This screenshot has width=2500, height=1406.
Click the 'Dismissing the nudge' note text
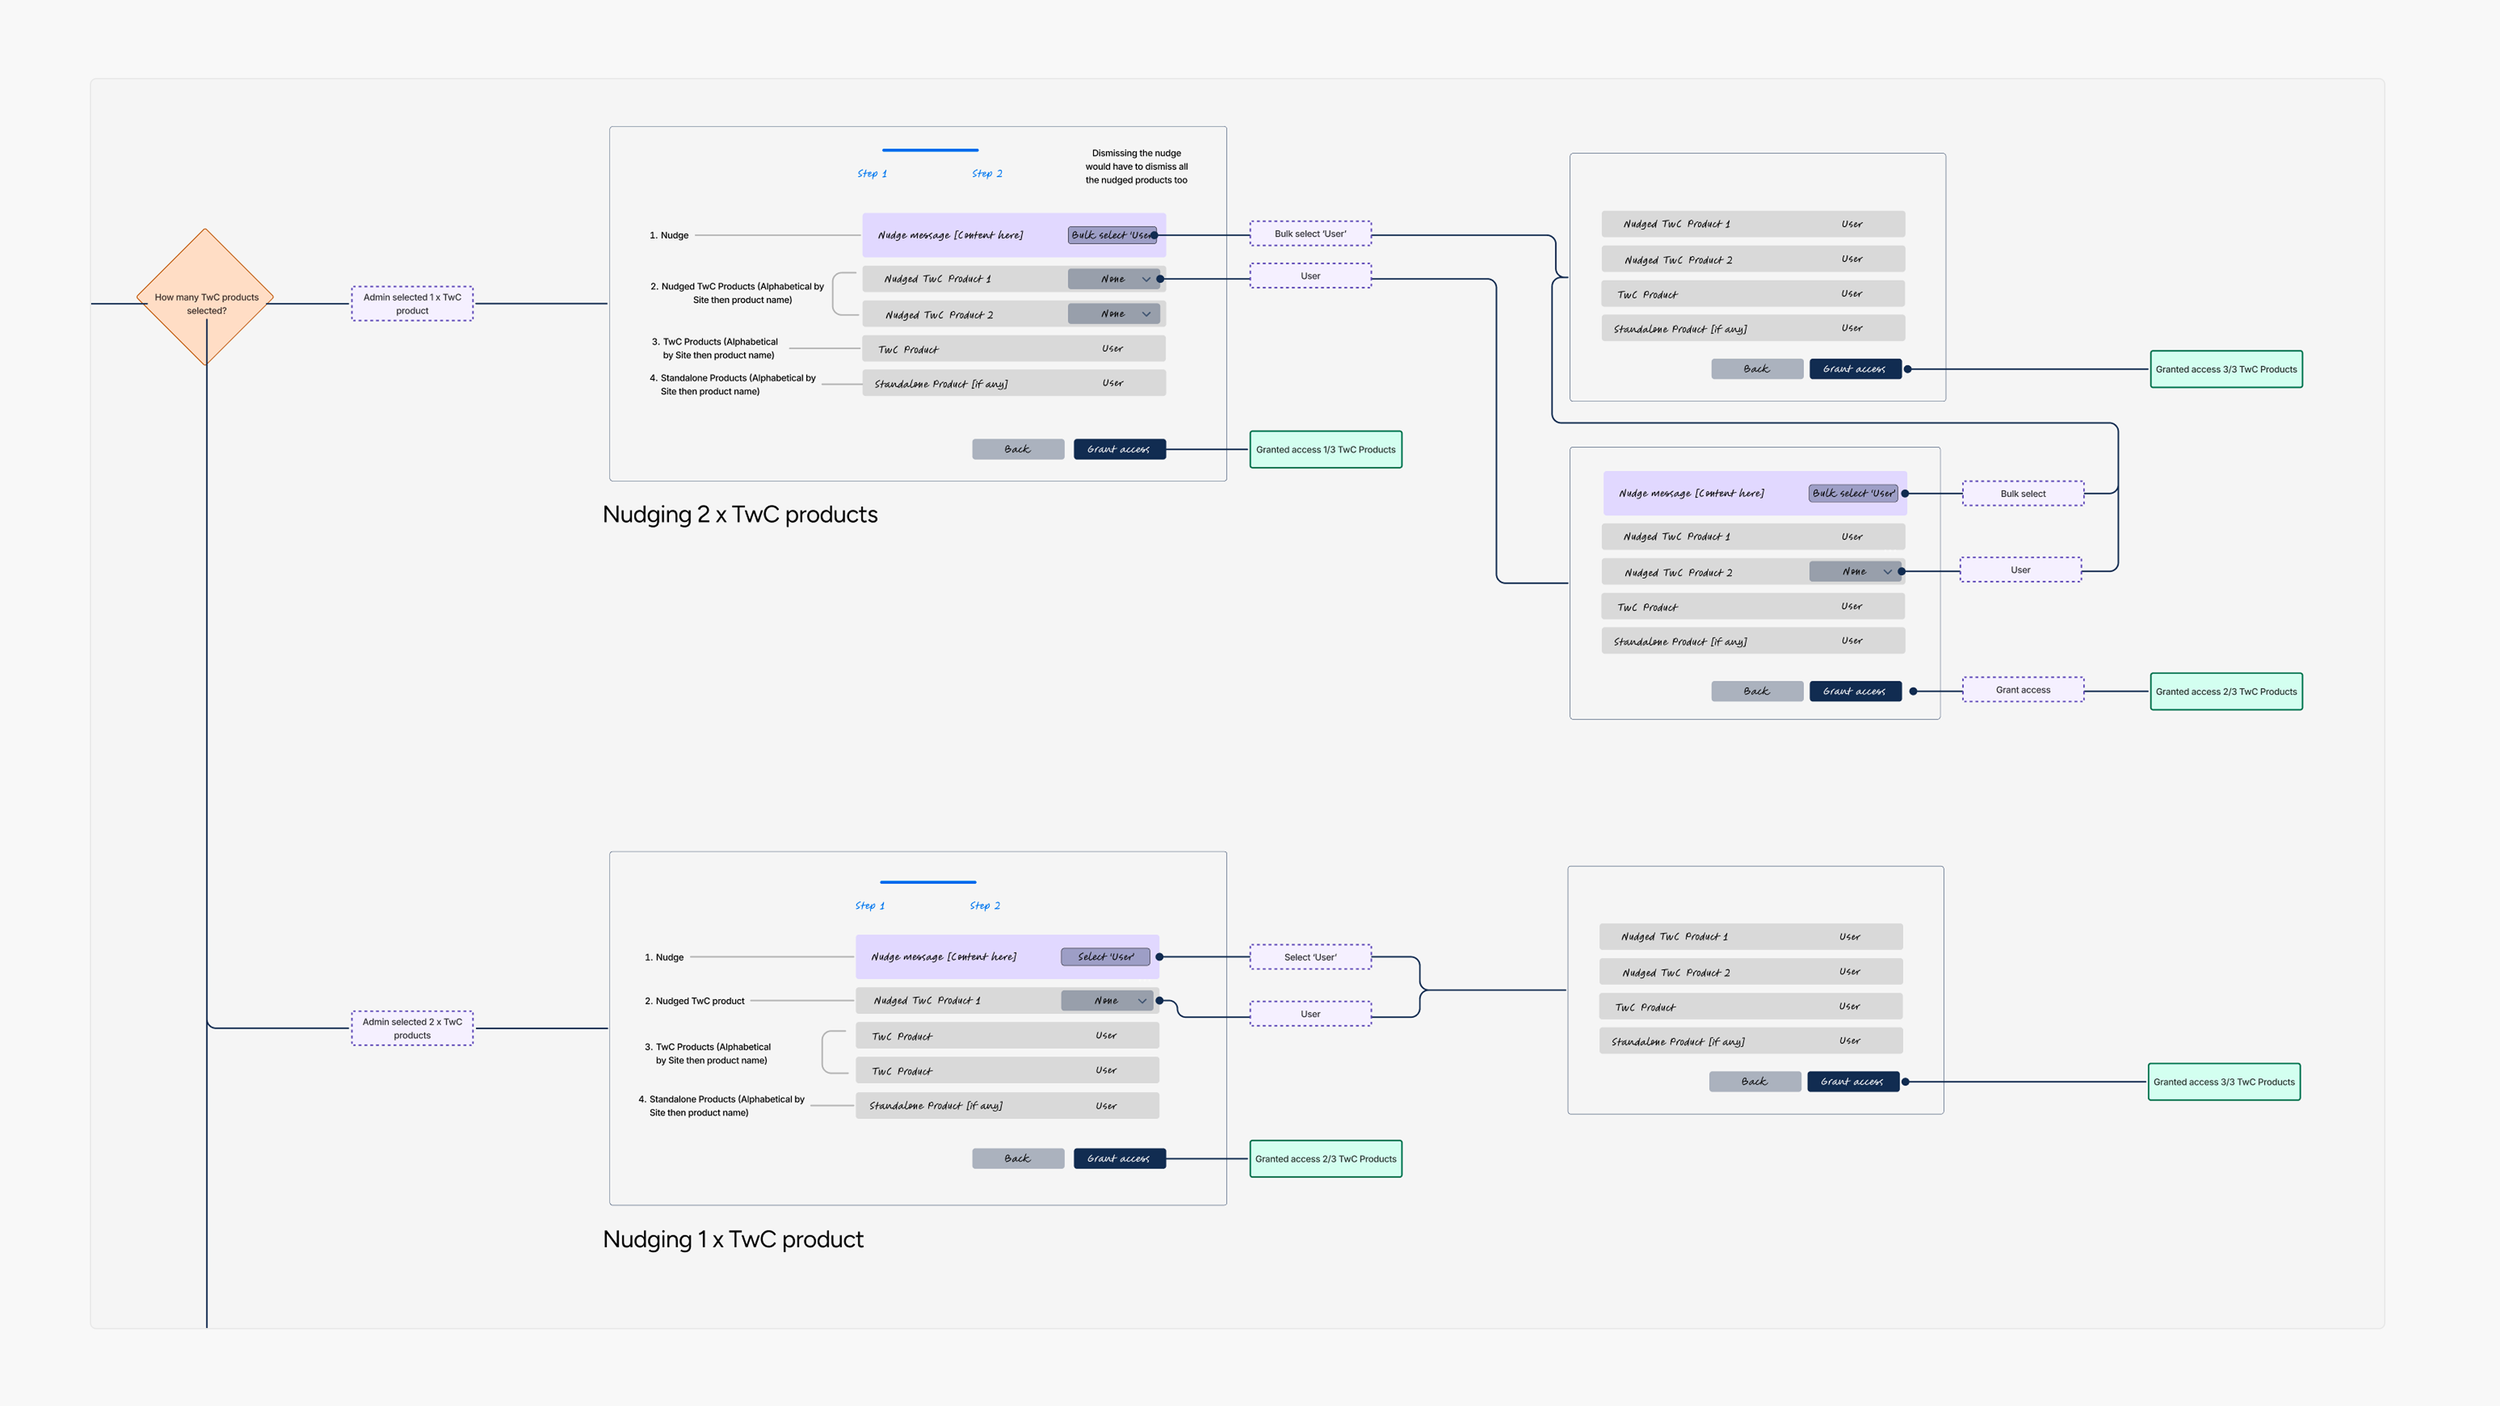tap(1136, 167)
